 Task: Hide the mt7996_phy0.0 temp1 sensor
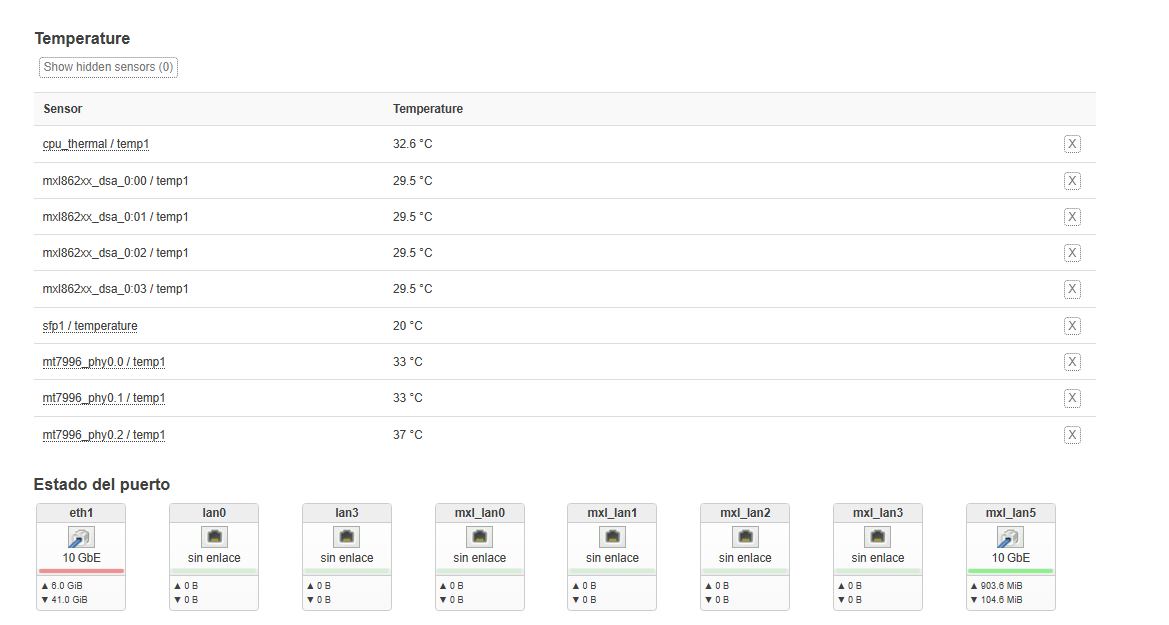click(1072, 362)
